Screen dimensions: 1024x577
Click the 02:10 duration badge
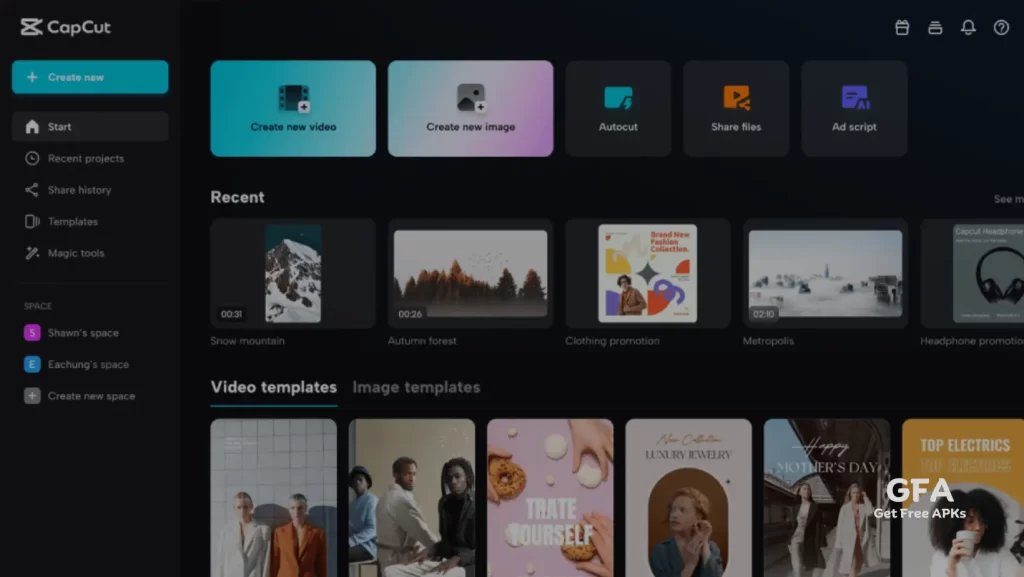click(763, 314)
